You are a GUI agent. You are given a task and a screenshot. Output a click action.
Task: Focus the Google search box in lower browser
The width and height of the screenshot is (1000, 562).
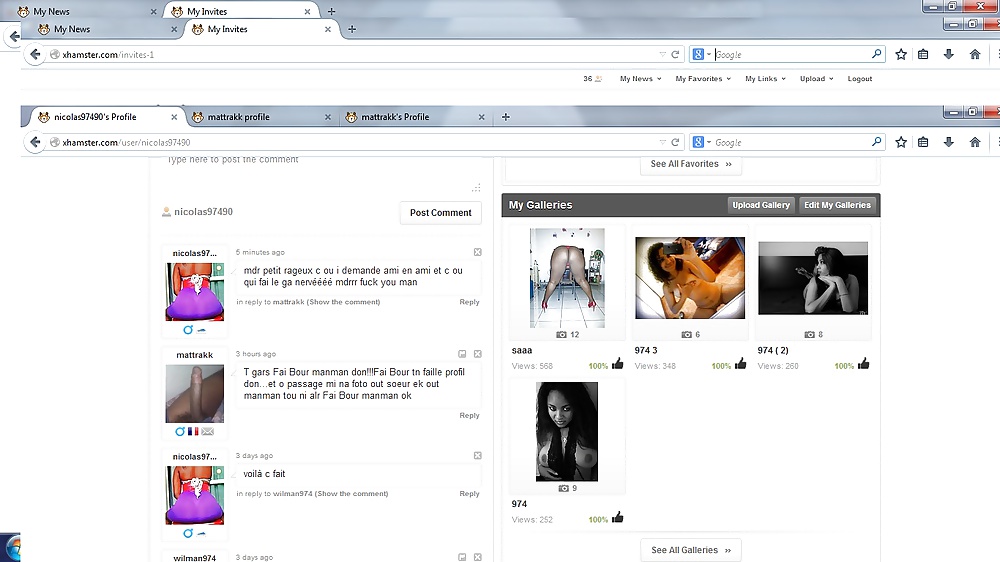point(790,143)
